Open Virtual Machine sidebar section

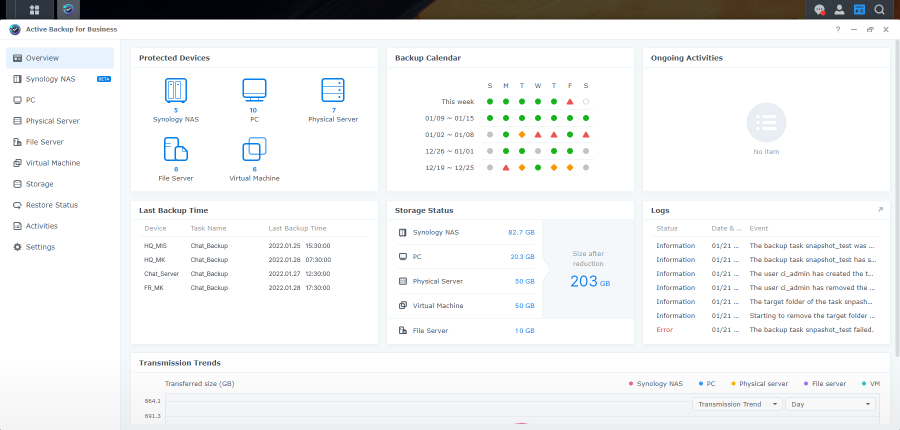click(x=60, y=163)
